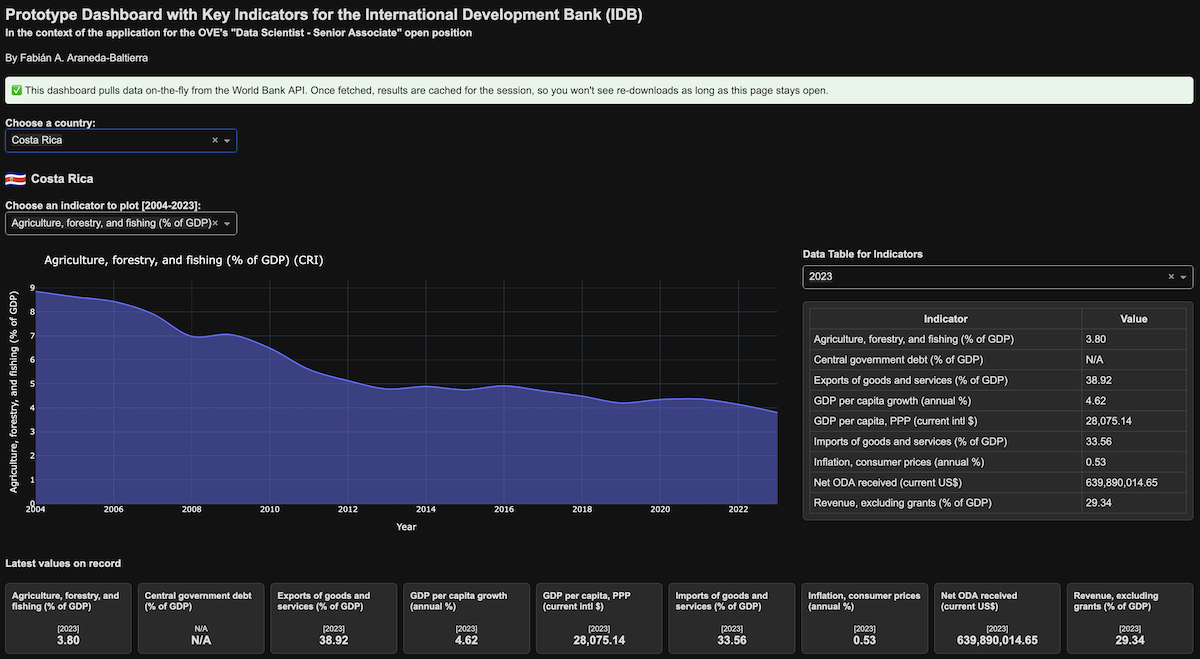Click 'GDP per capita, PPP' table row
The image size is (1200, 659).
click(x=997, y=421)
